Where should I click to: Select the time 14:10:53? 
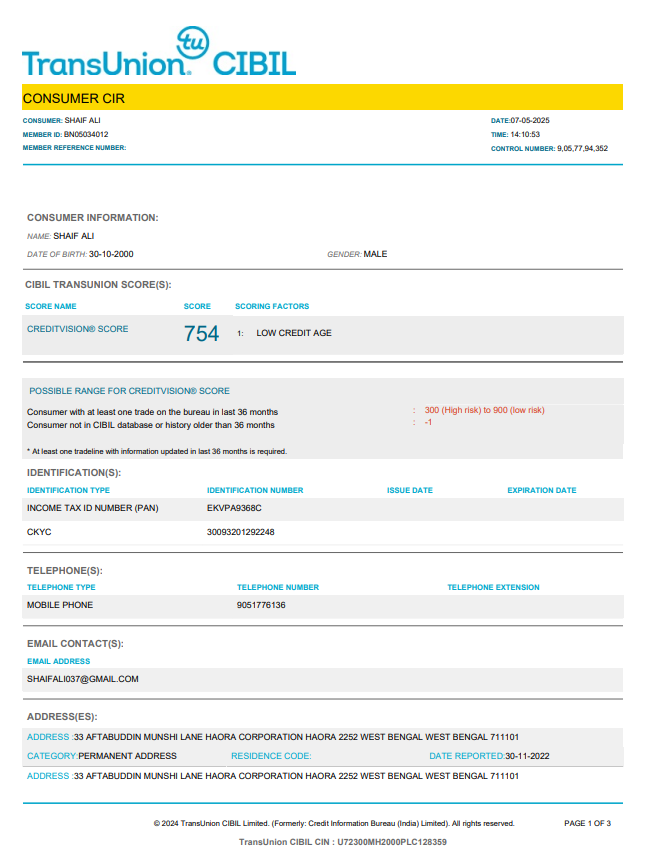[525, 134]
